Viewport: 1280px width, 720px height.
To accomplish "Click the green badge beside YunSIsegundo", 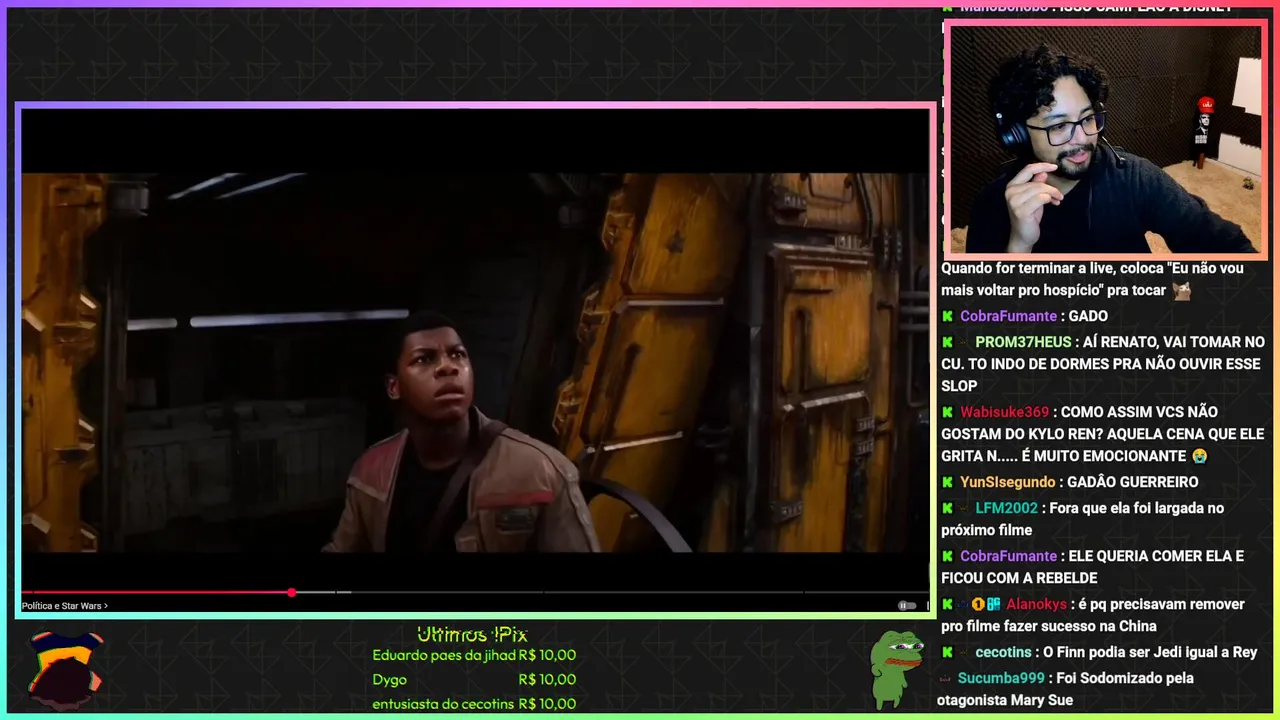I will tap(947, 482).
